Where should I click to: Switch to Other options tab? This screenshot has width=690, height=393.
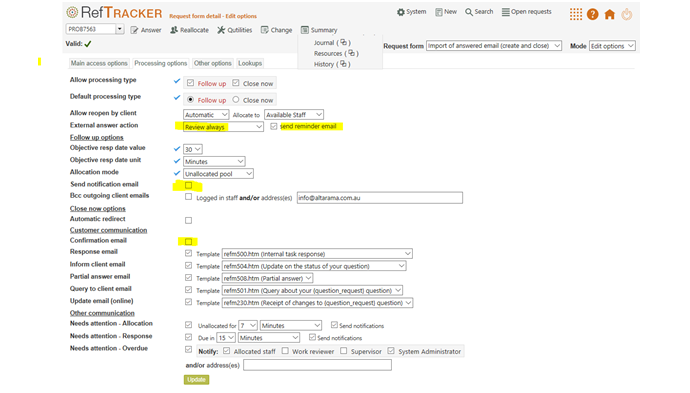(x=213, y=63)
